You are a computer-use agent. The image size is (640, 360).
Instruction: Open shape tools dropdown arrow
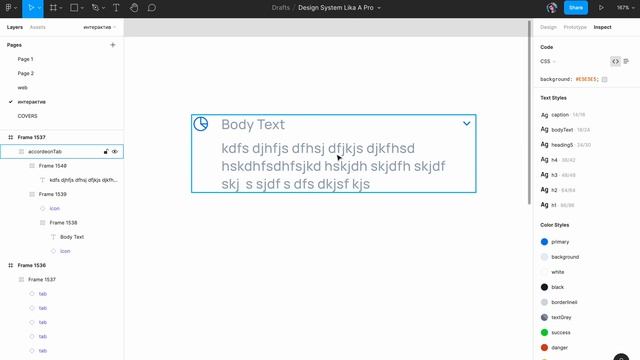(82, 8)
